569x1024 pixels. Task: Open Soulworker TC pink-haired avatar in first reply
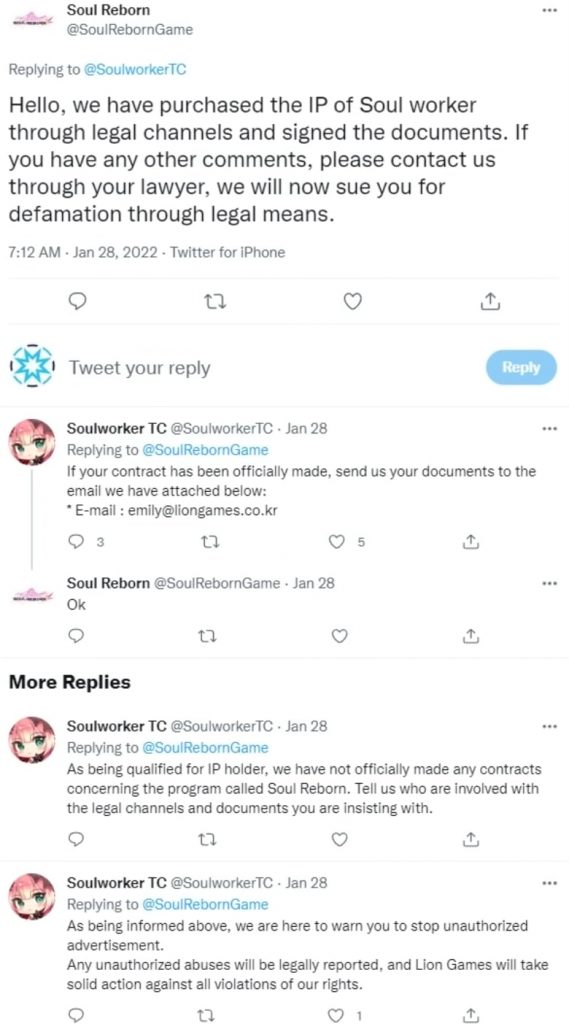click(32, 441)
